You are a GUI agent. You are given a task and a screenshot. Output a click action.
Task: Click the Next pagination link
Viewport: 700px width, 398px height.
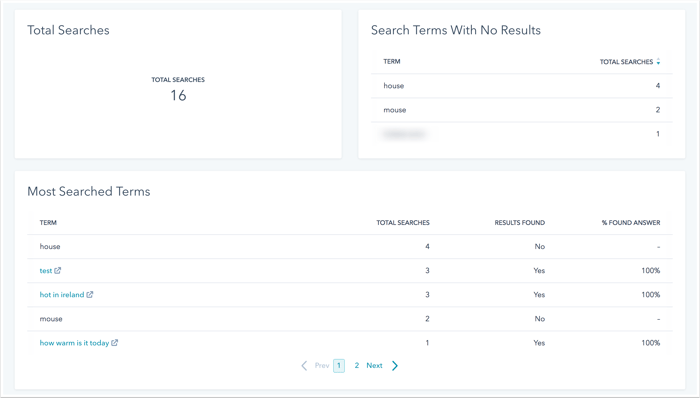coord(374,365)
